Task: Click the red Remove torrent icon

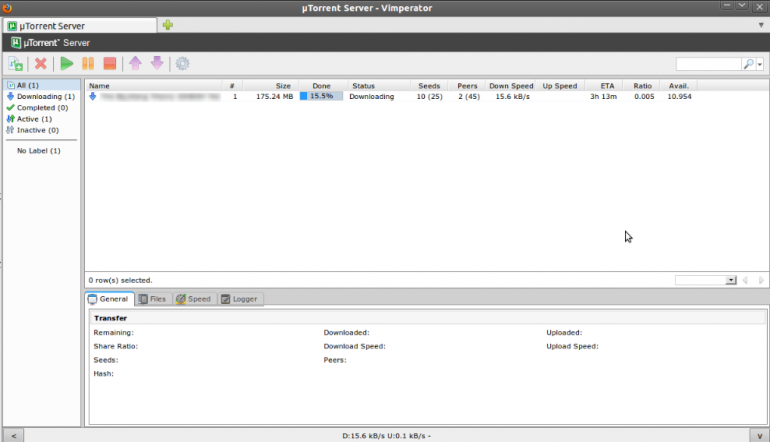Action: [x=41, y=64]
